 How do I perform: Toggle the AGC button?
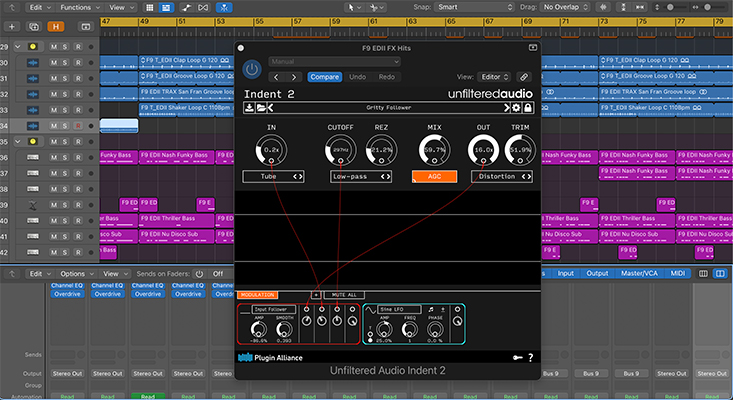pyautogui.click(x=434, y=177)
